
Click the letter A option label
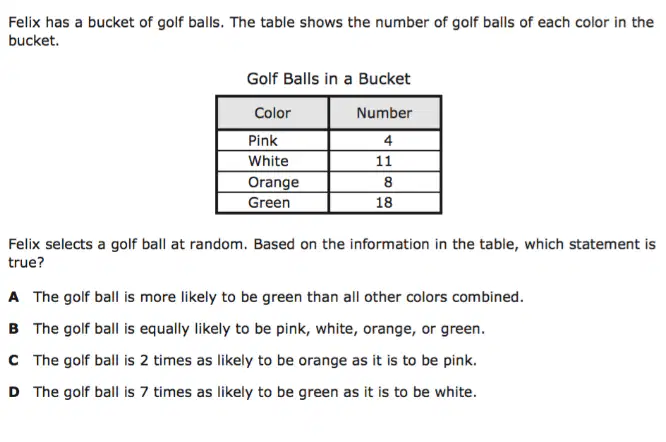click(x=14, y=297)
